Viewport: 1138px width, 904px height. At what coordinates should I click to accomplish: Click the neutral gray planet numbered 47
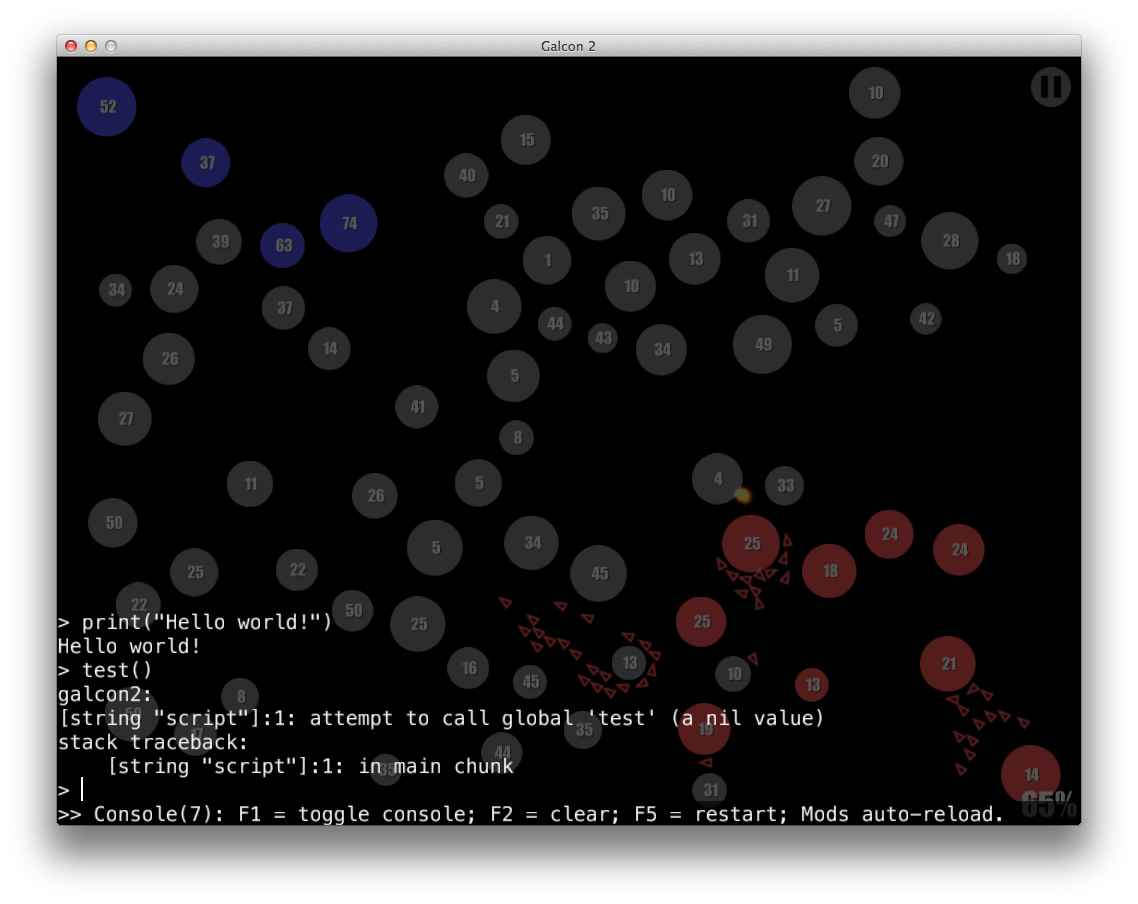tap(891, 221)
